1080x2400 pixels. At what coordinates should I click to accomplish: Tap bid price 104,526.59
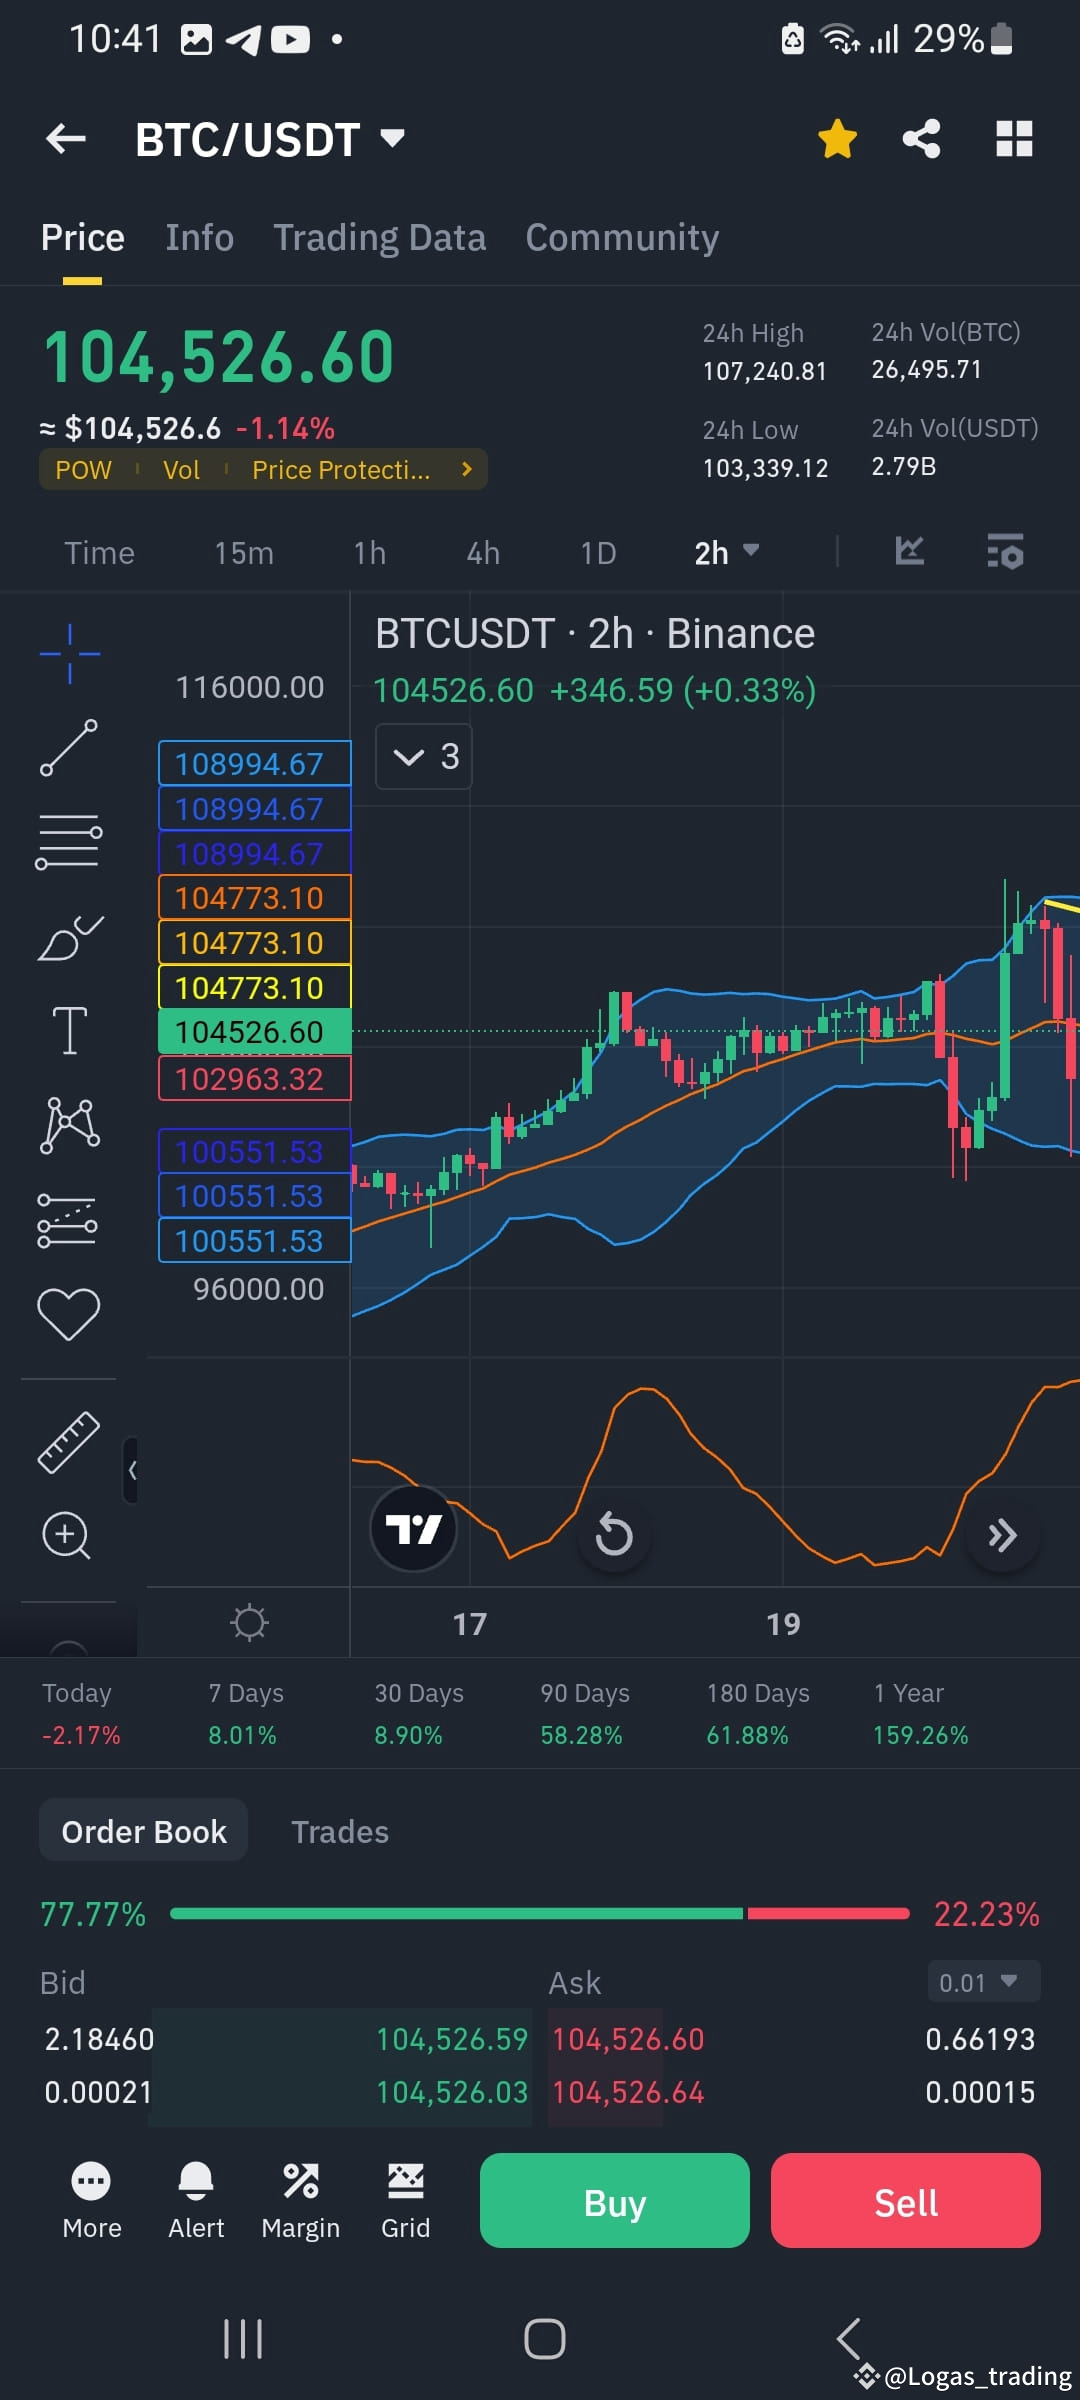coord(451,2039)
